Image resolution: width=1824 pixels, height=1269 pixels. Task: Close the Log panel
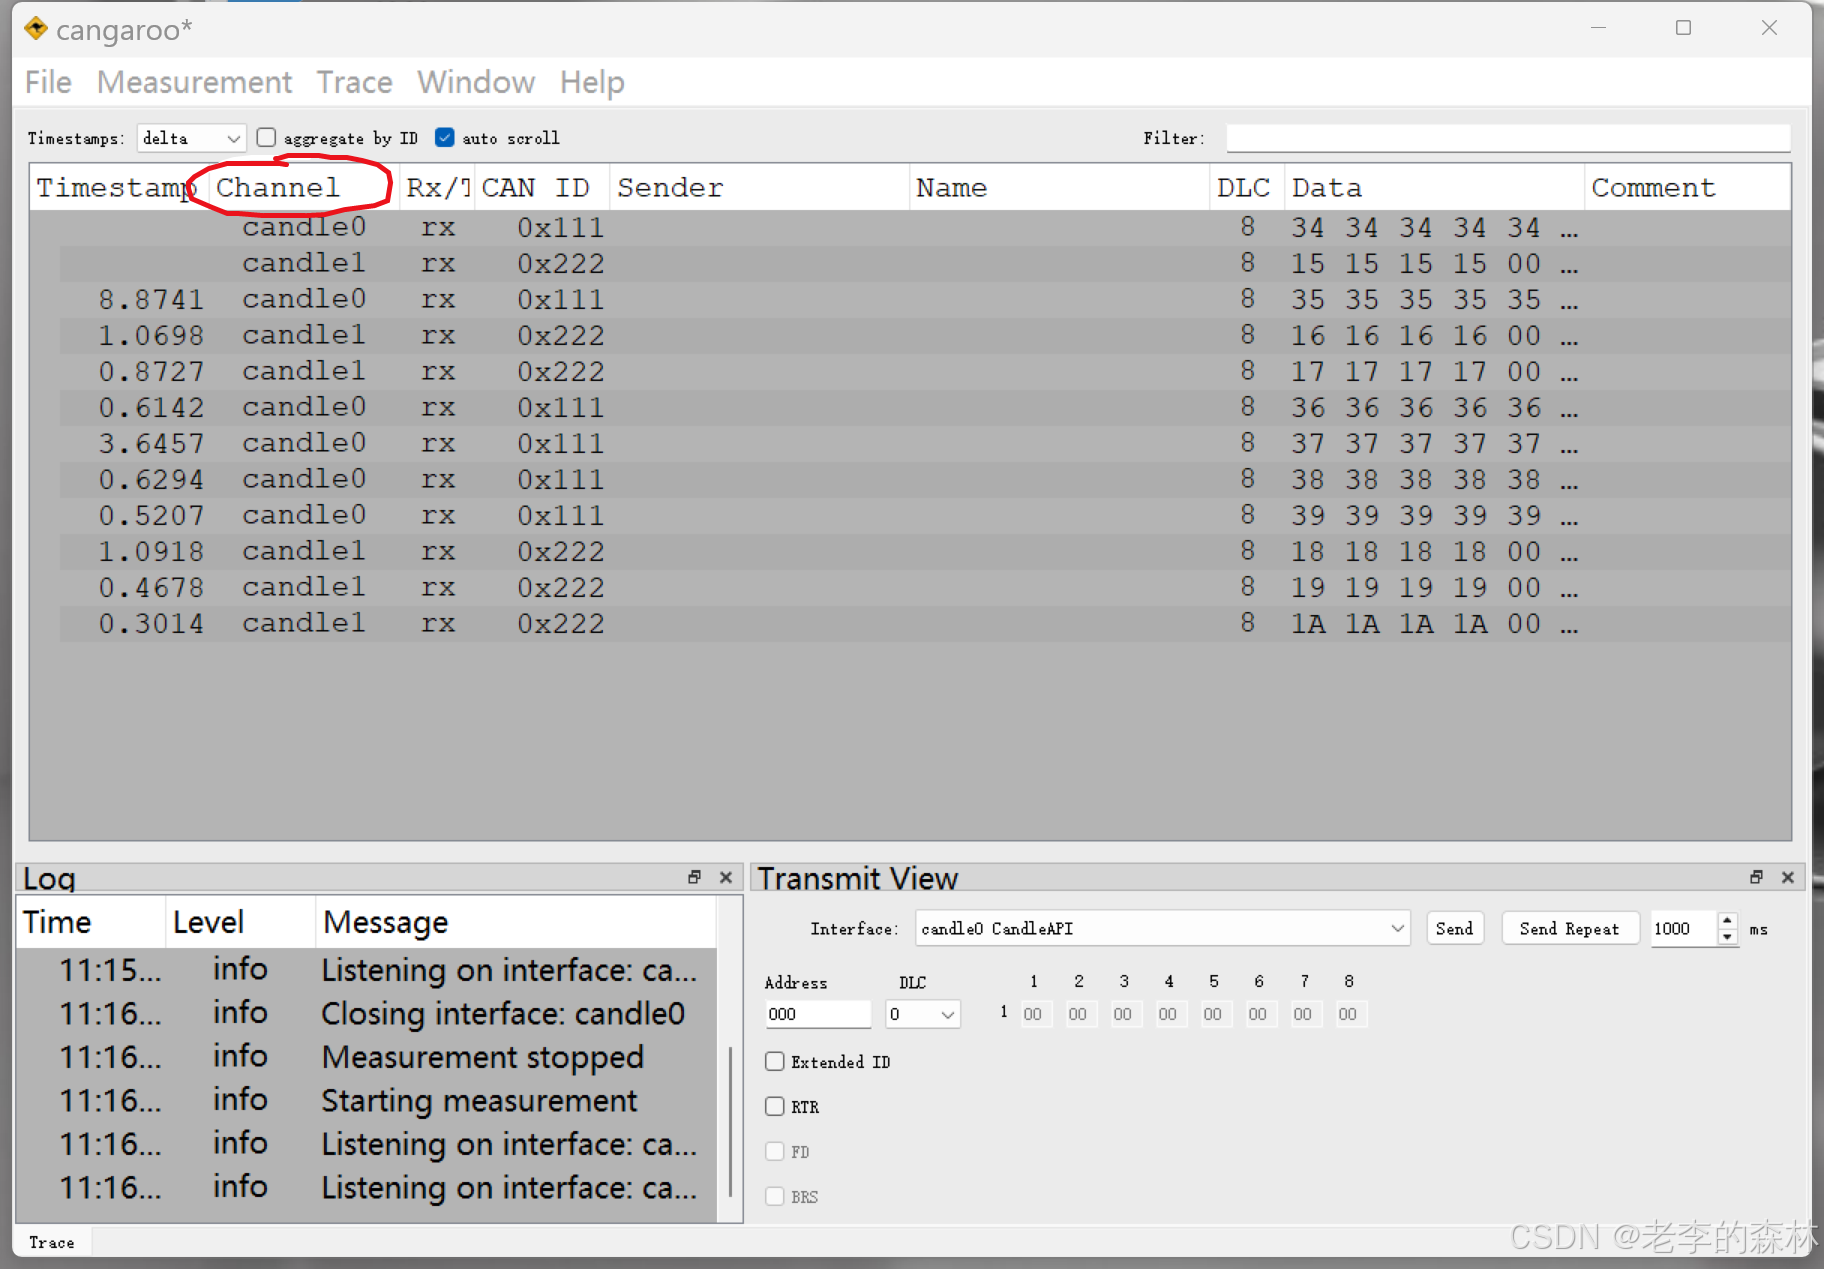(x=726, y=877)
